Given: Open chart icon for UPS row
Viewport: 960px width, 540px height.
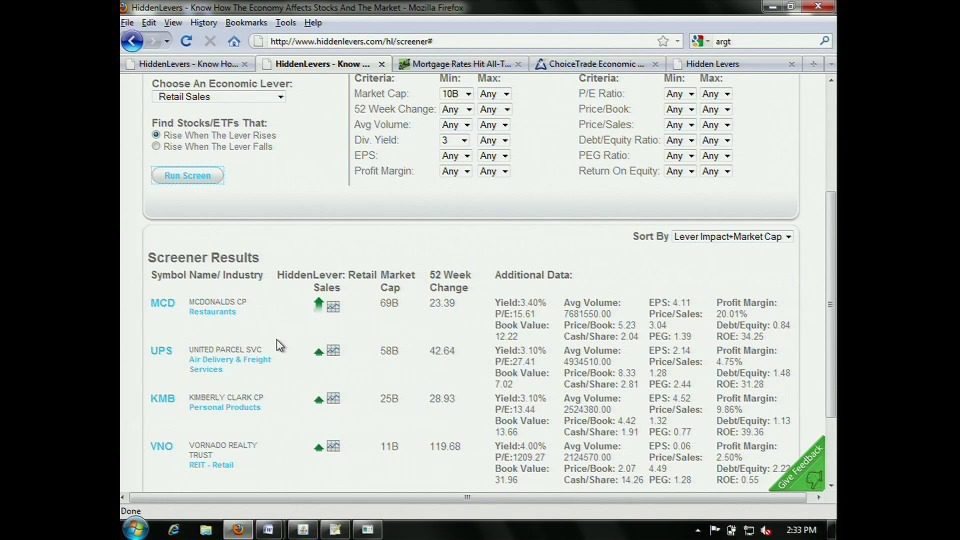Looking at the screenshot, I should 333,350.
